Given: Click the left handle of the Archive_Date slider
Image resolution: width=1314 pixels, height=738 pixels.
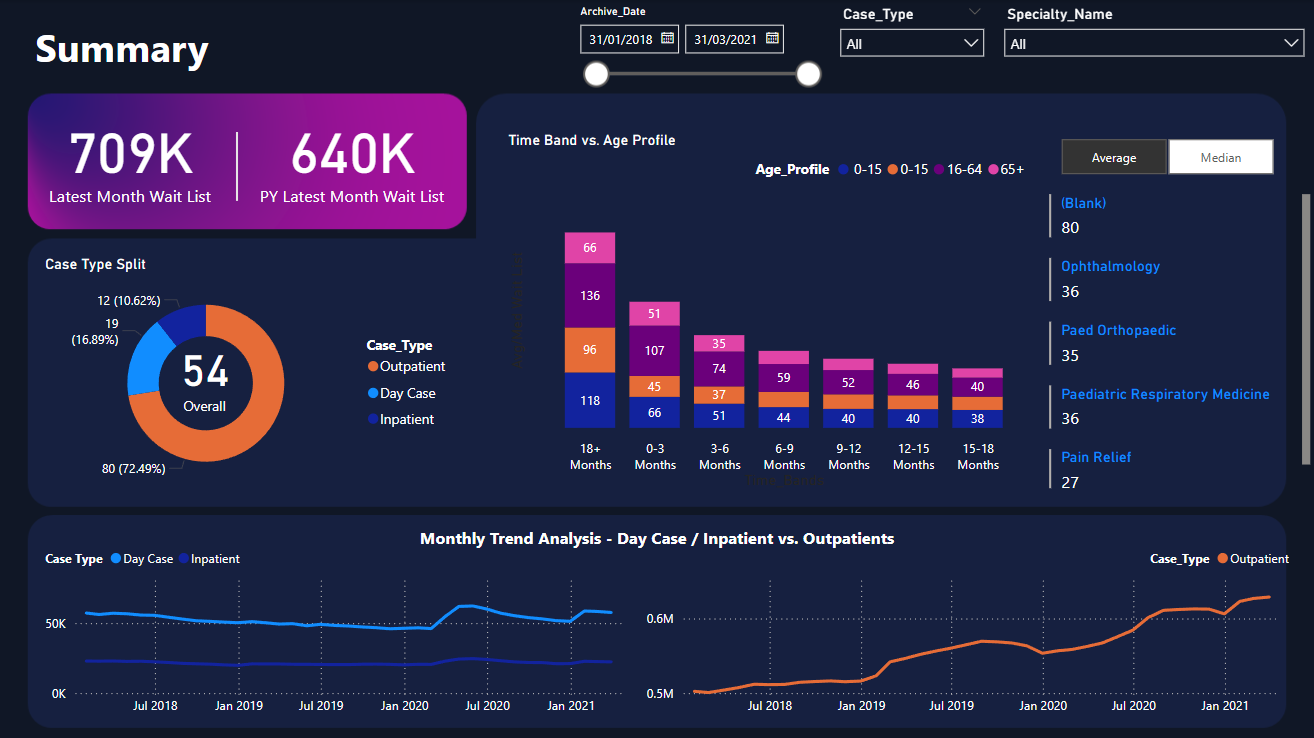Looking at the screenshot, I should [596, 74].
